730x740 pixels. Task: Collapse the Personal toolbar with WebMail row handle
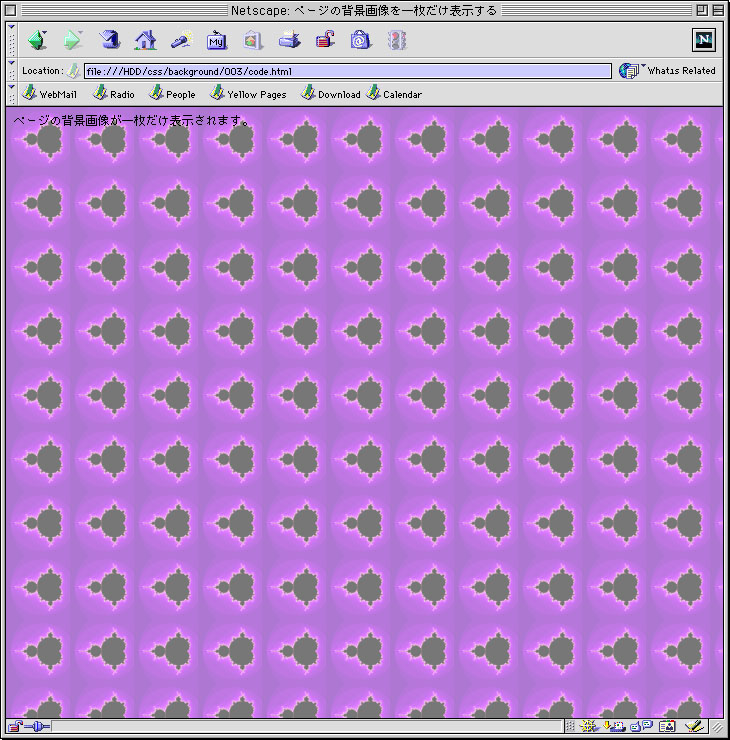[11, 93]
